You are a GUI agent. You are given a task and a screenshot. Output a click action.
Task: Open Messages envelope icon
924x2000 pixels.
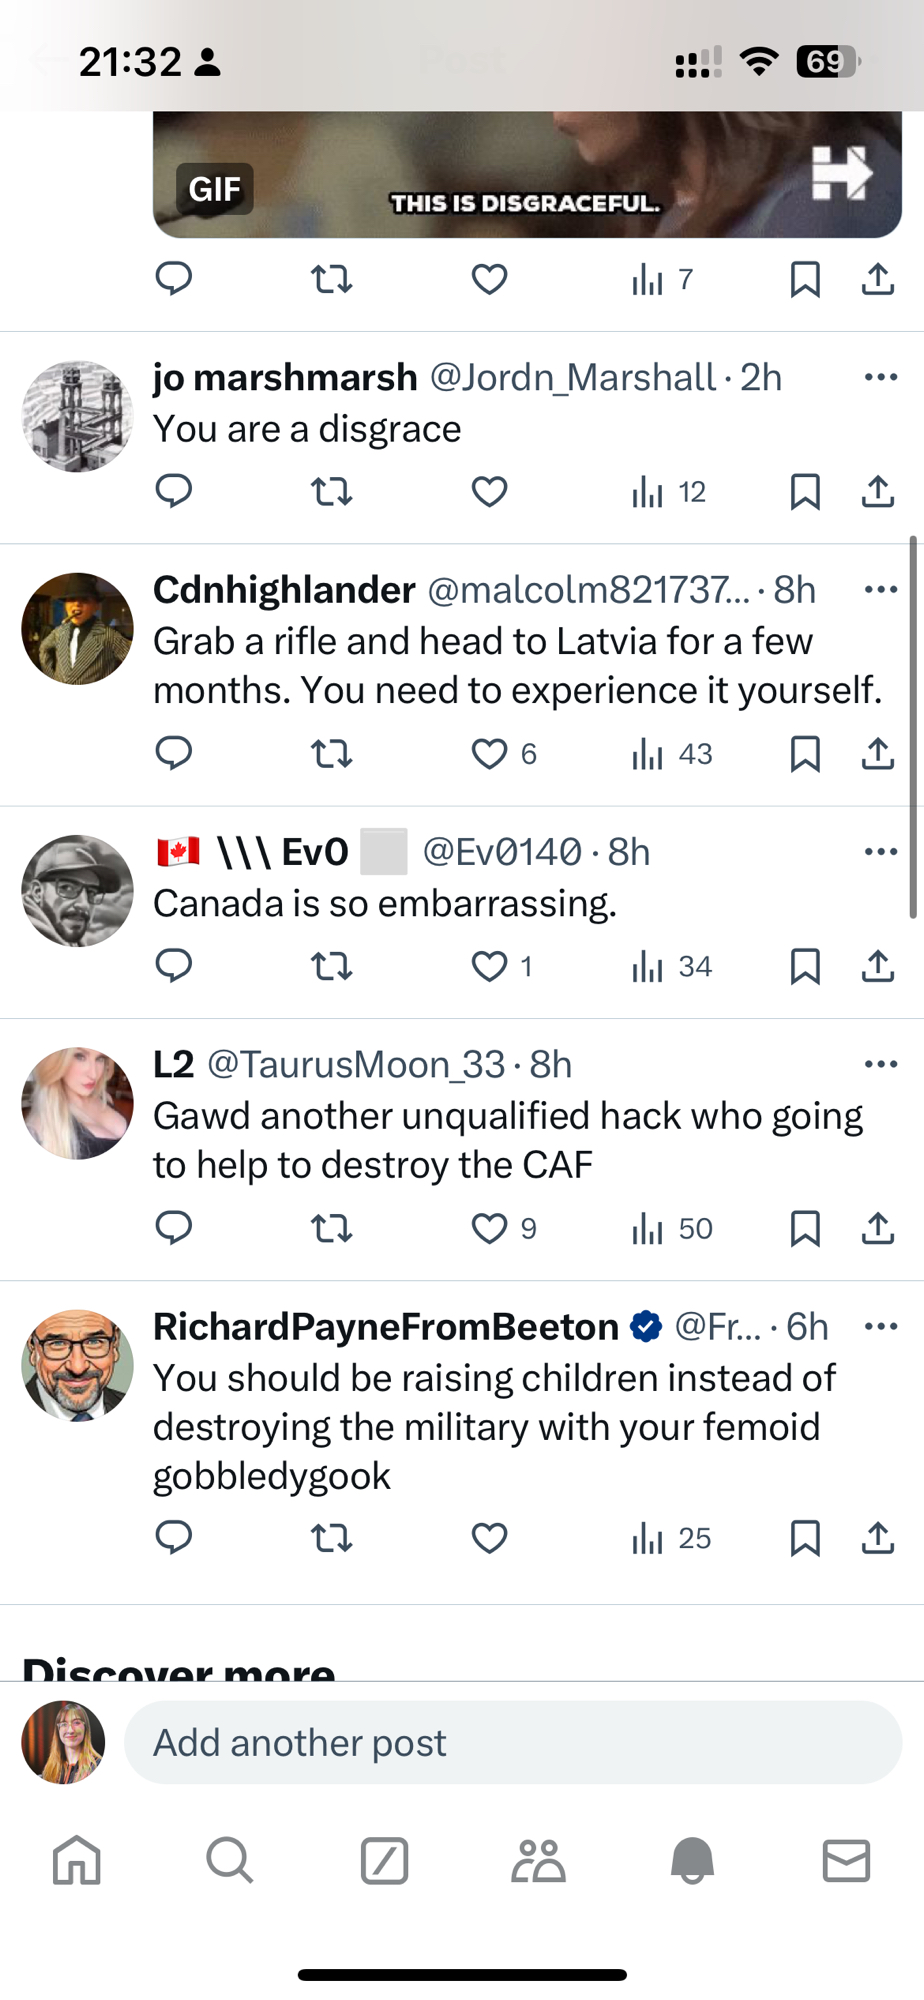tap(846, 1861)
